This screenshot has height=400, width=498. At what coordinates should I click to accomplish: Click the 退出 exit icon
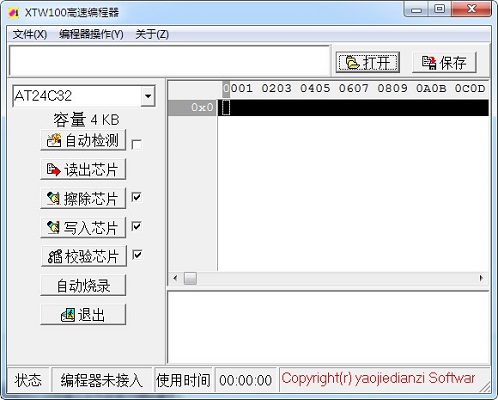(x=68, y=315)
